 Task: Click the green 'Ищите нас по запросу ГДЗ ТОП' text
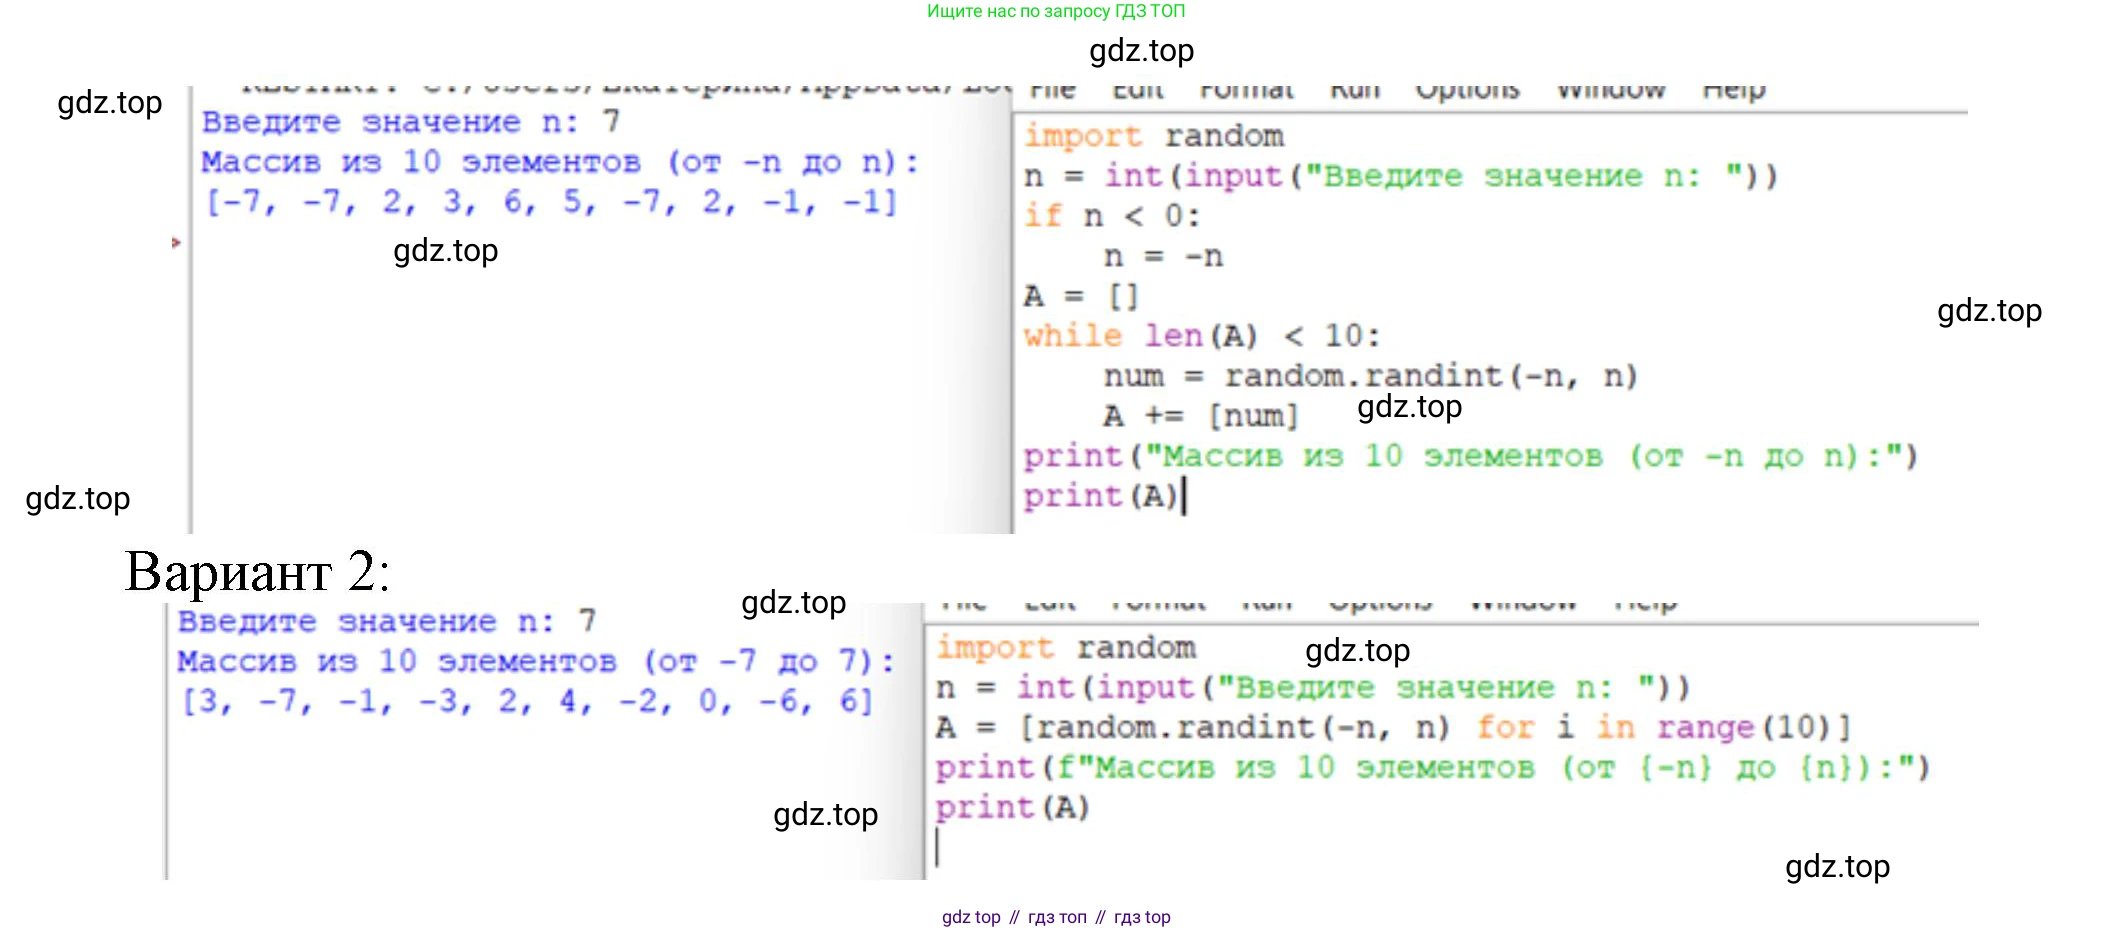click(1056, 11)
